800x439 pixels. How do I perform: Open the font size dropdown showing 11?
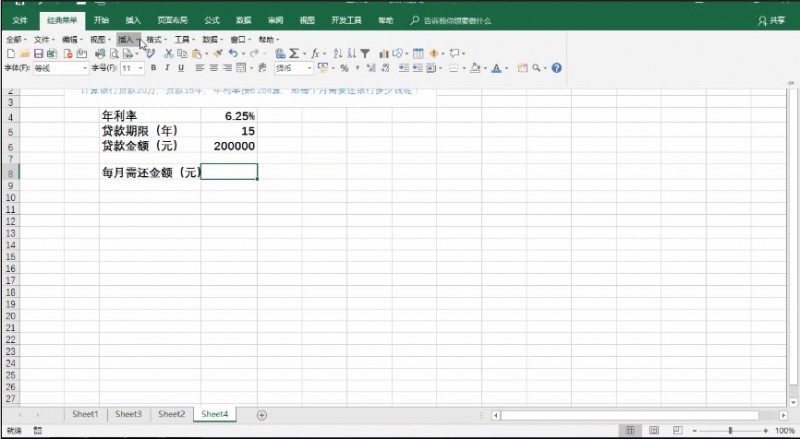[140, 68]
